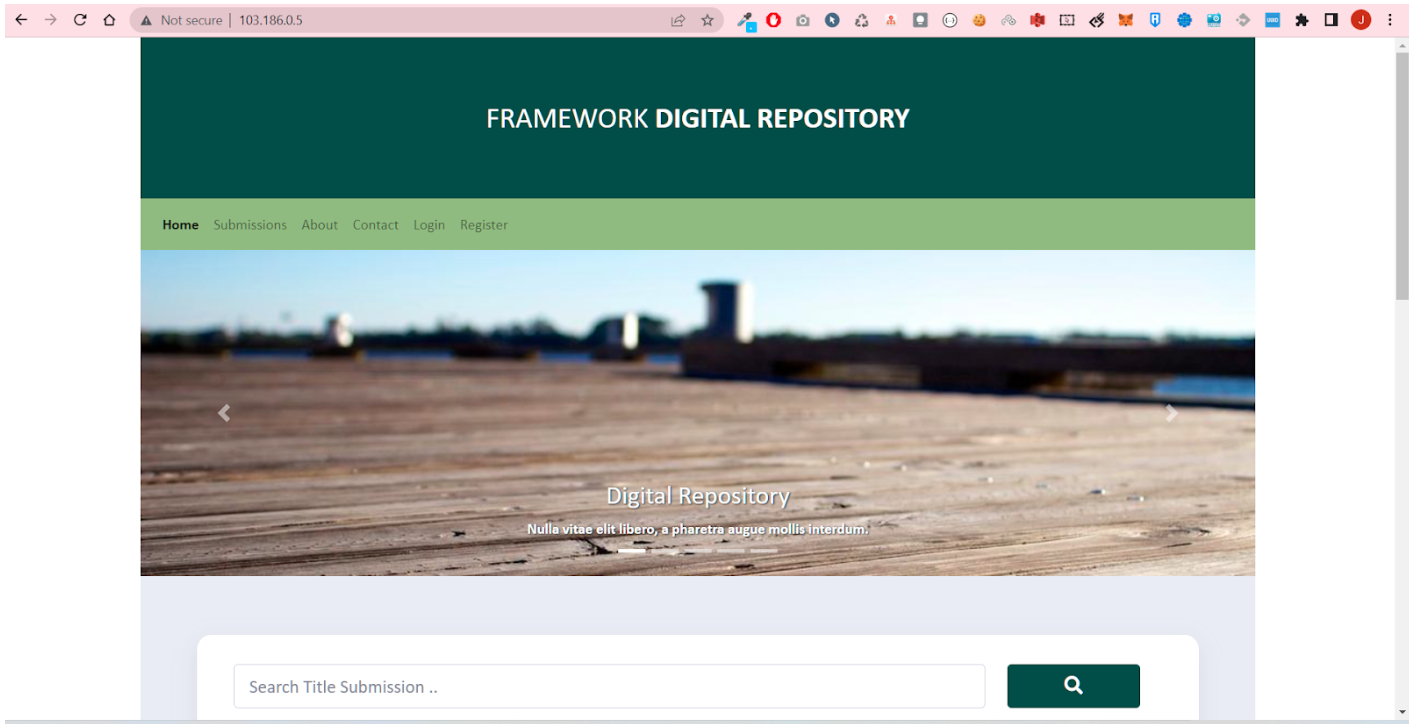
Task: Open the red hand ad-blocker extension
Action: (773, 20)
